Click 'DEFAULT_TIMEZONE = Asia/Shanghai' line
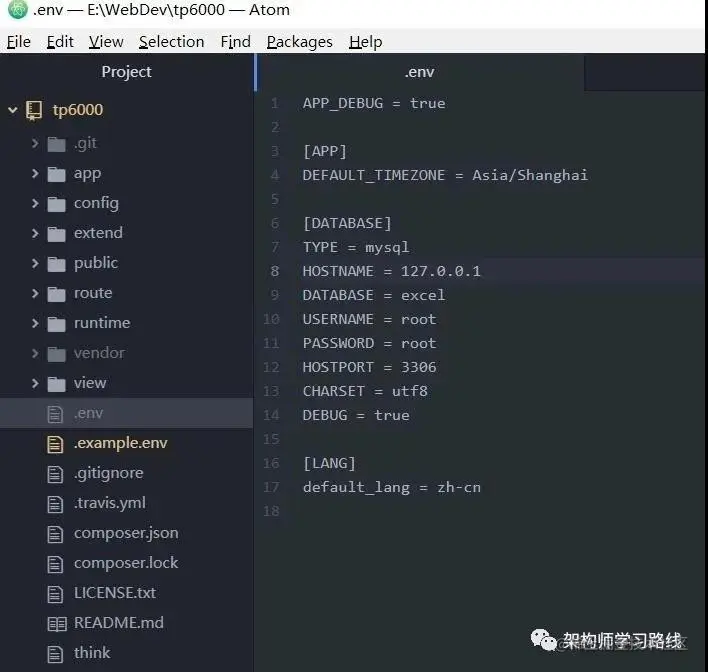708x672 pixels. (446, 175)
